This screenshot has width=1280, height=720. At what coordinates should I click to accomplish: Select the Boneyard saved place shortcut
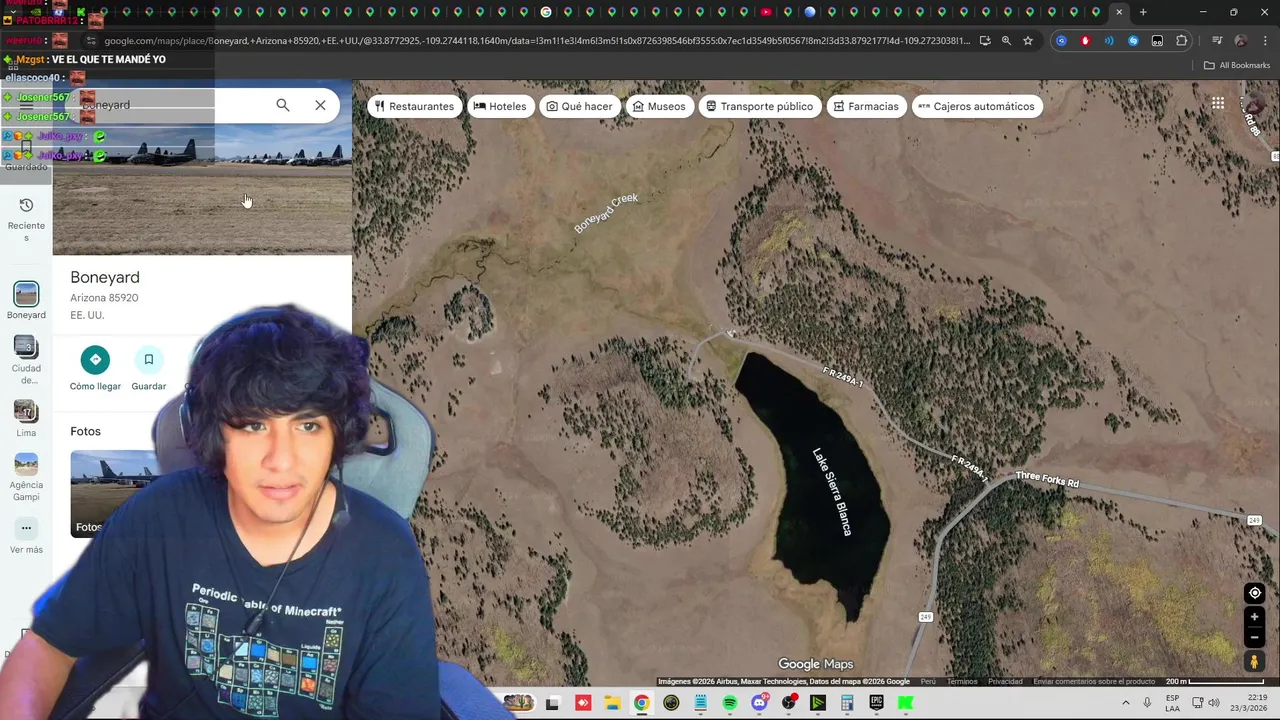pyautogui.click(x=26, y=301)
